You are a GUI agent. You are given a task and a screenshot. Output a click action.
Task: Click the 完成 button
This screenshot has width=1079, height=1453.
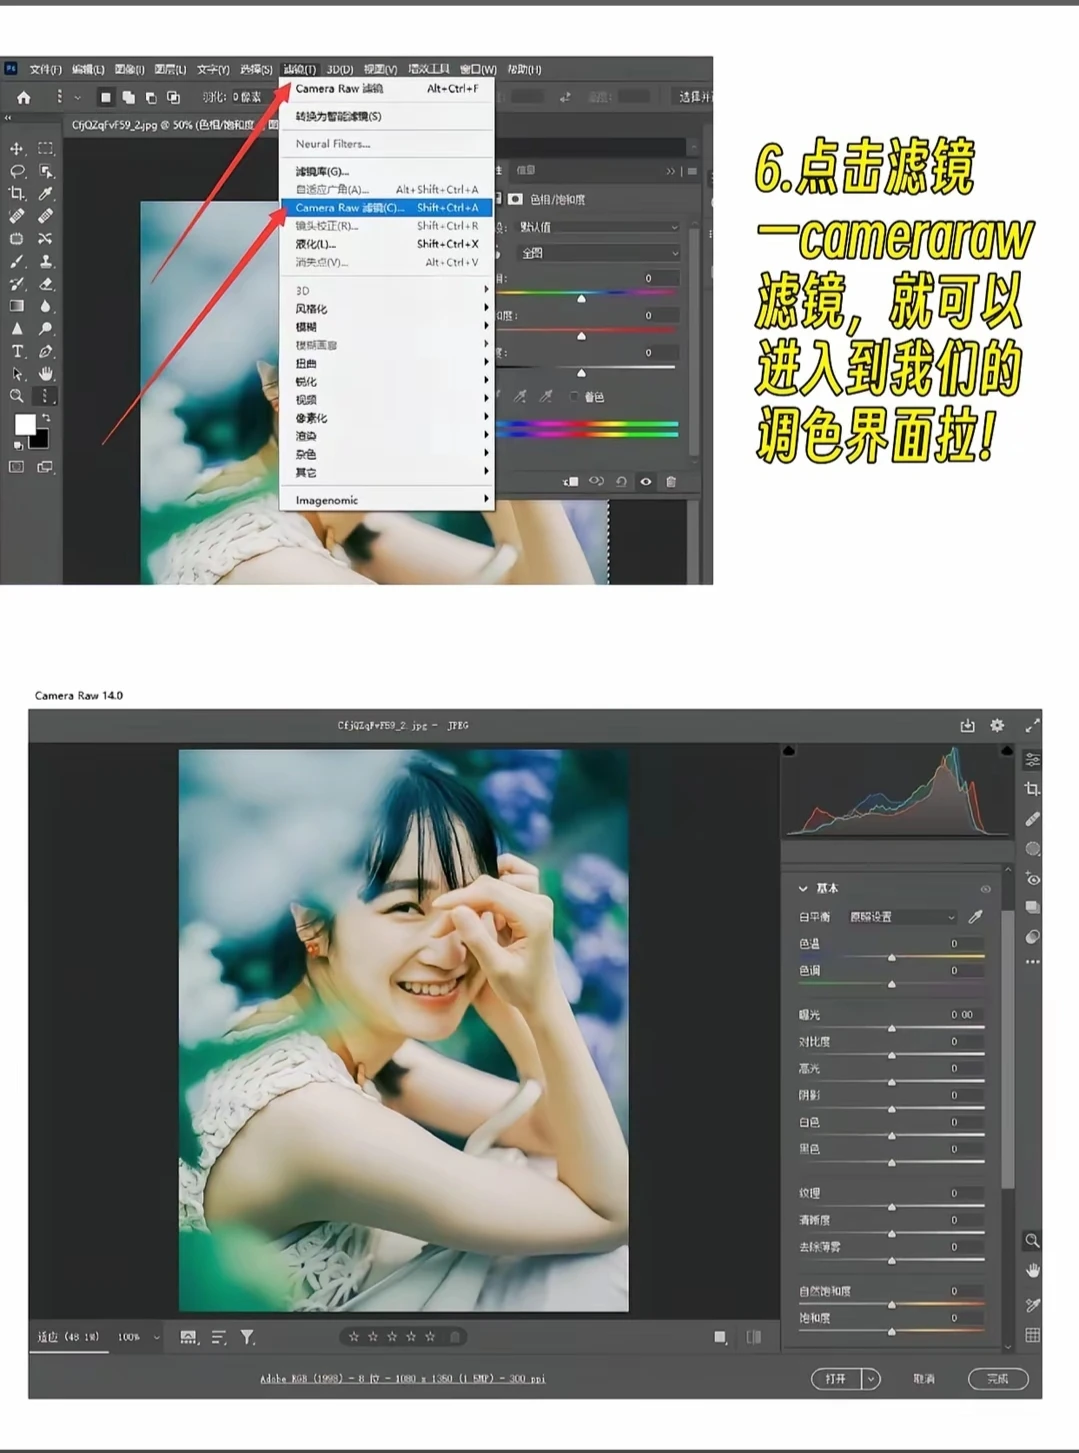tap(998, 1379)
